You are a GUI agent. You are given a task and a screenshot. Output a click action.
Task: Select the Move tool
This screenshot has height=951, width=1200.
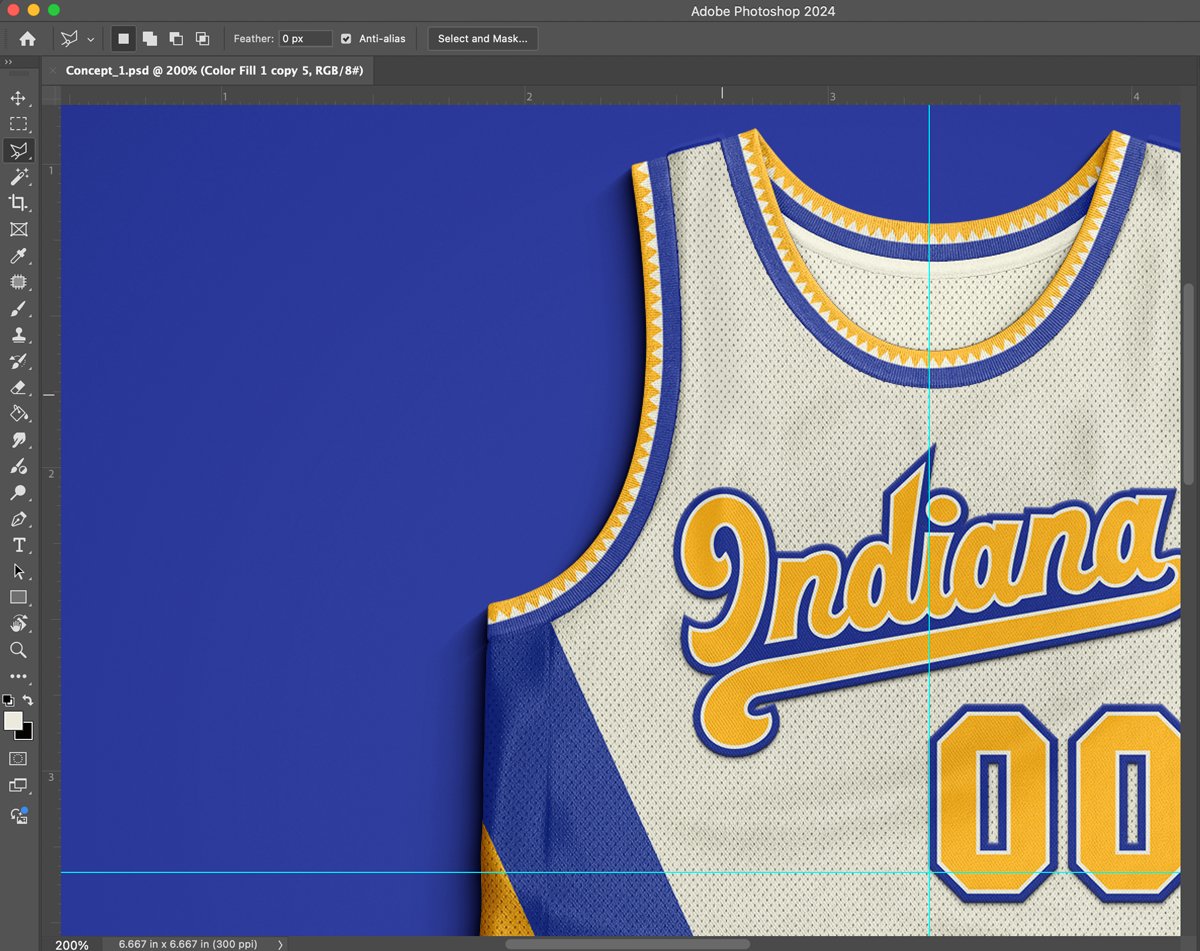pos(18,98)
